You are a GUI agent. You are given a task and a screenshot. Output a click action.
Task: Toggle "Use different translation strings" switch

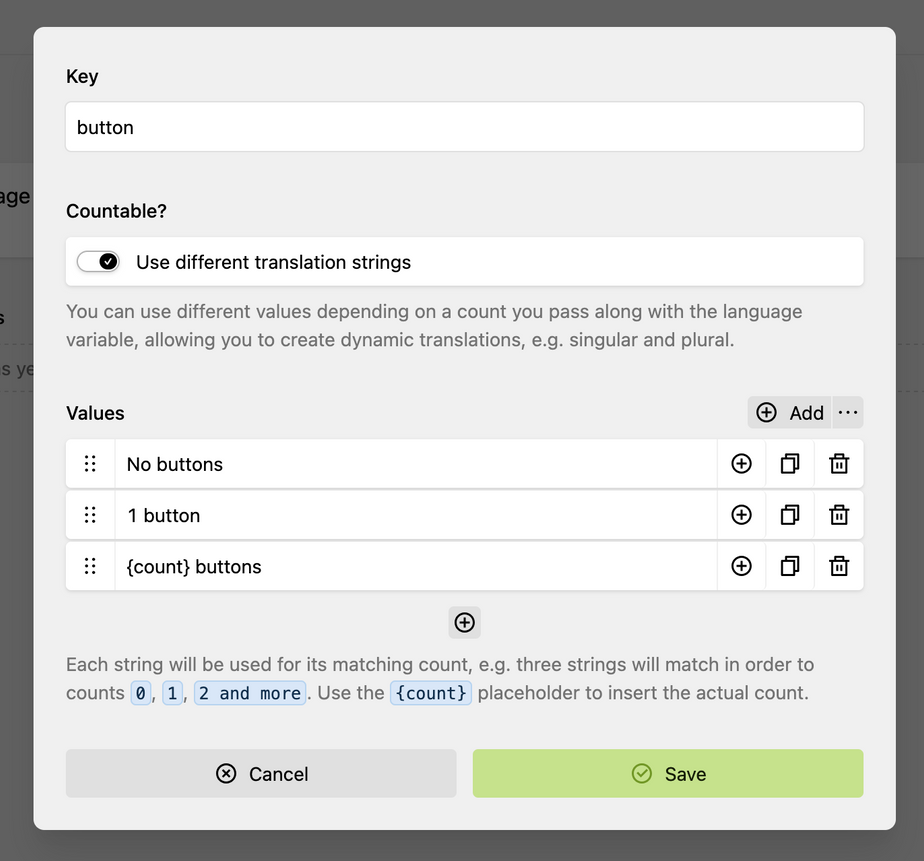(98, 262)
